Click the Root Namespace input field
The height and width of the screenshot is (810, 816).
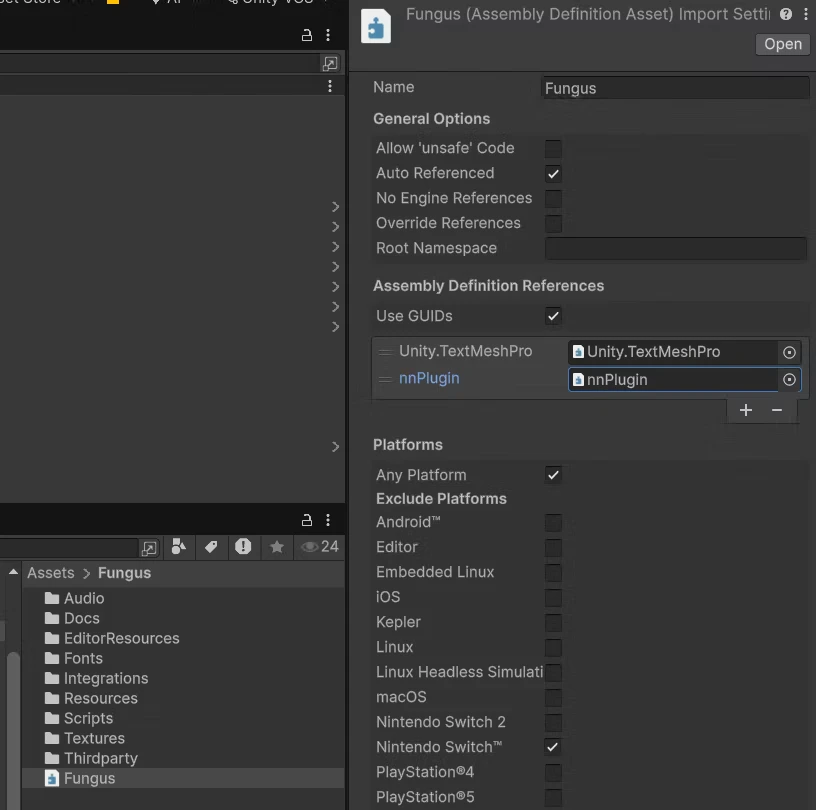pos(675,248)
